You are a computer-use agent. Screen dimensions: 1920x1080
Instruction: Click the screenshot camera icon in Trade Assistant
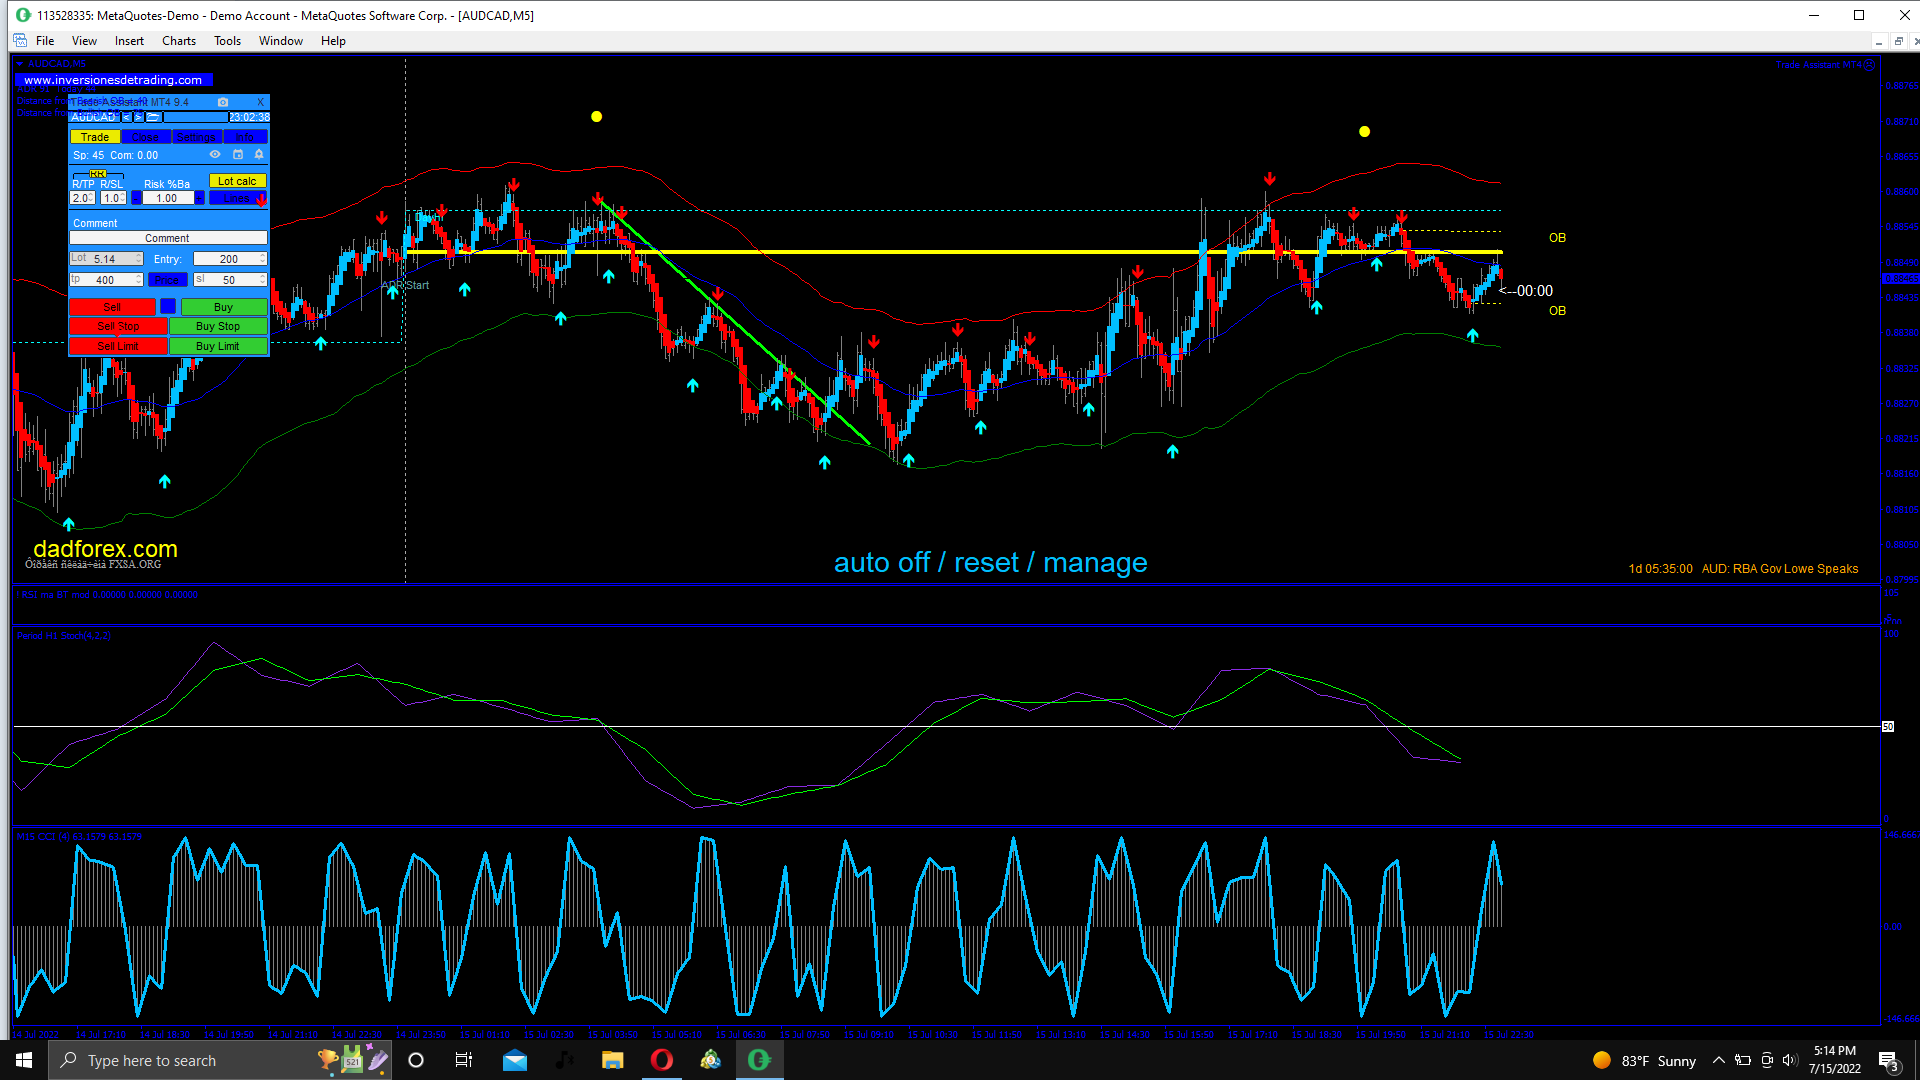click(223, 102)
